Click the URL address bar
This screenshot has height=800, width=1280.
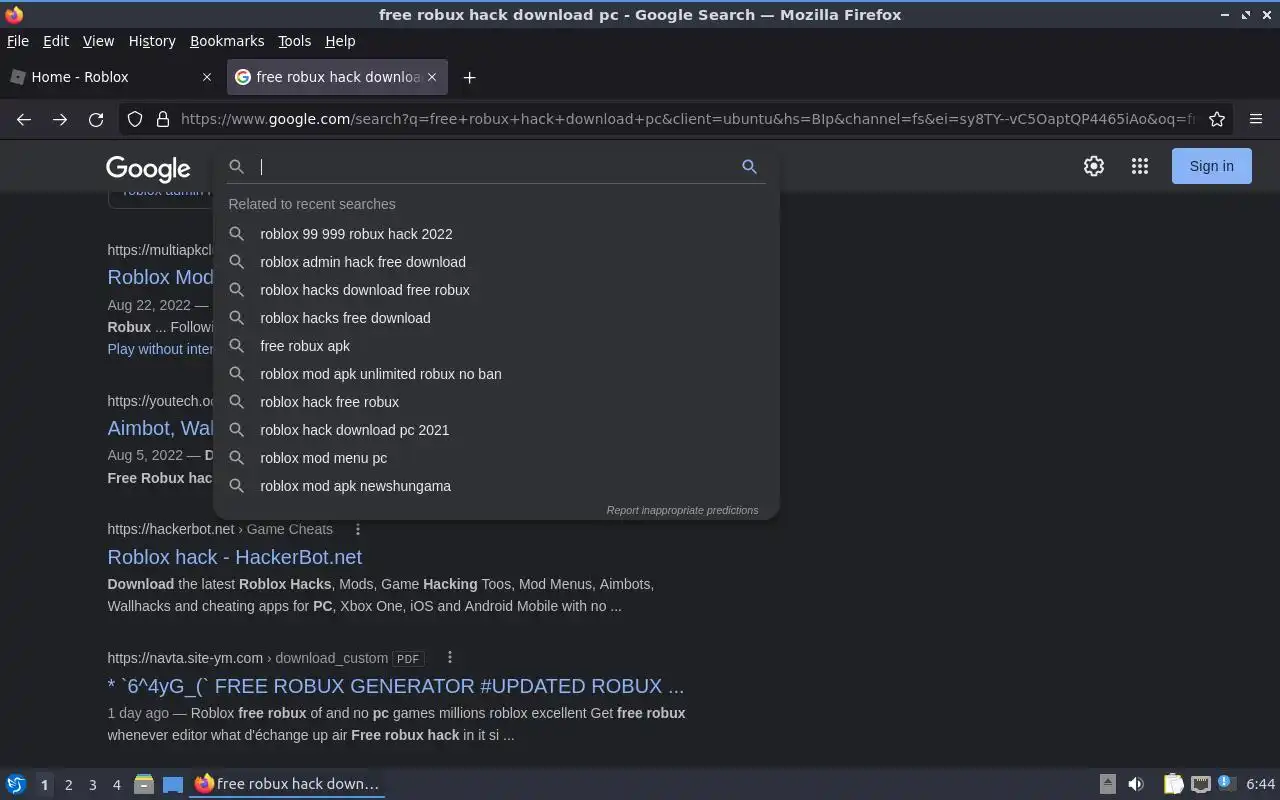point(687,119)
